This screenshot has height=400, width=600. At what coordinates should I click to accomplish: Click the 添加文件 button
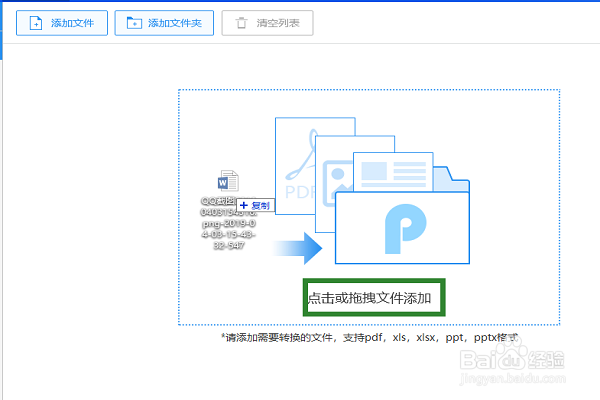click(62, 23)
